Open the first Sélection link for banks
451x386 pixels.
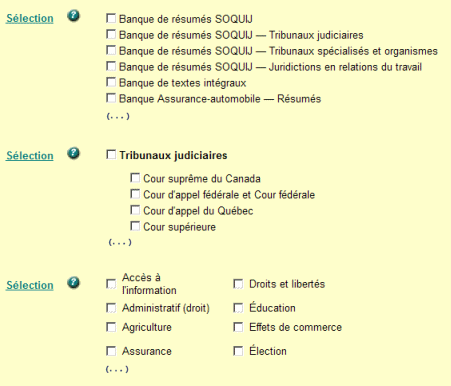(30, 18)
